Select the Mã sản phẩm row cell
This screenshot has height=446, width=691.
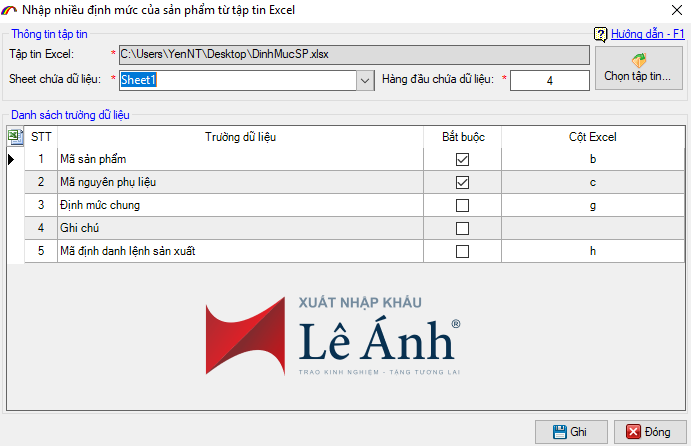(241, 159)
